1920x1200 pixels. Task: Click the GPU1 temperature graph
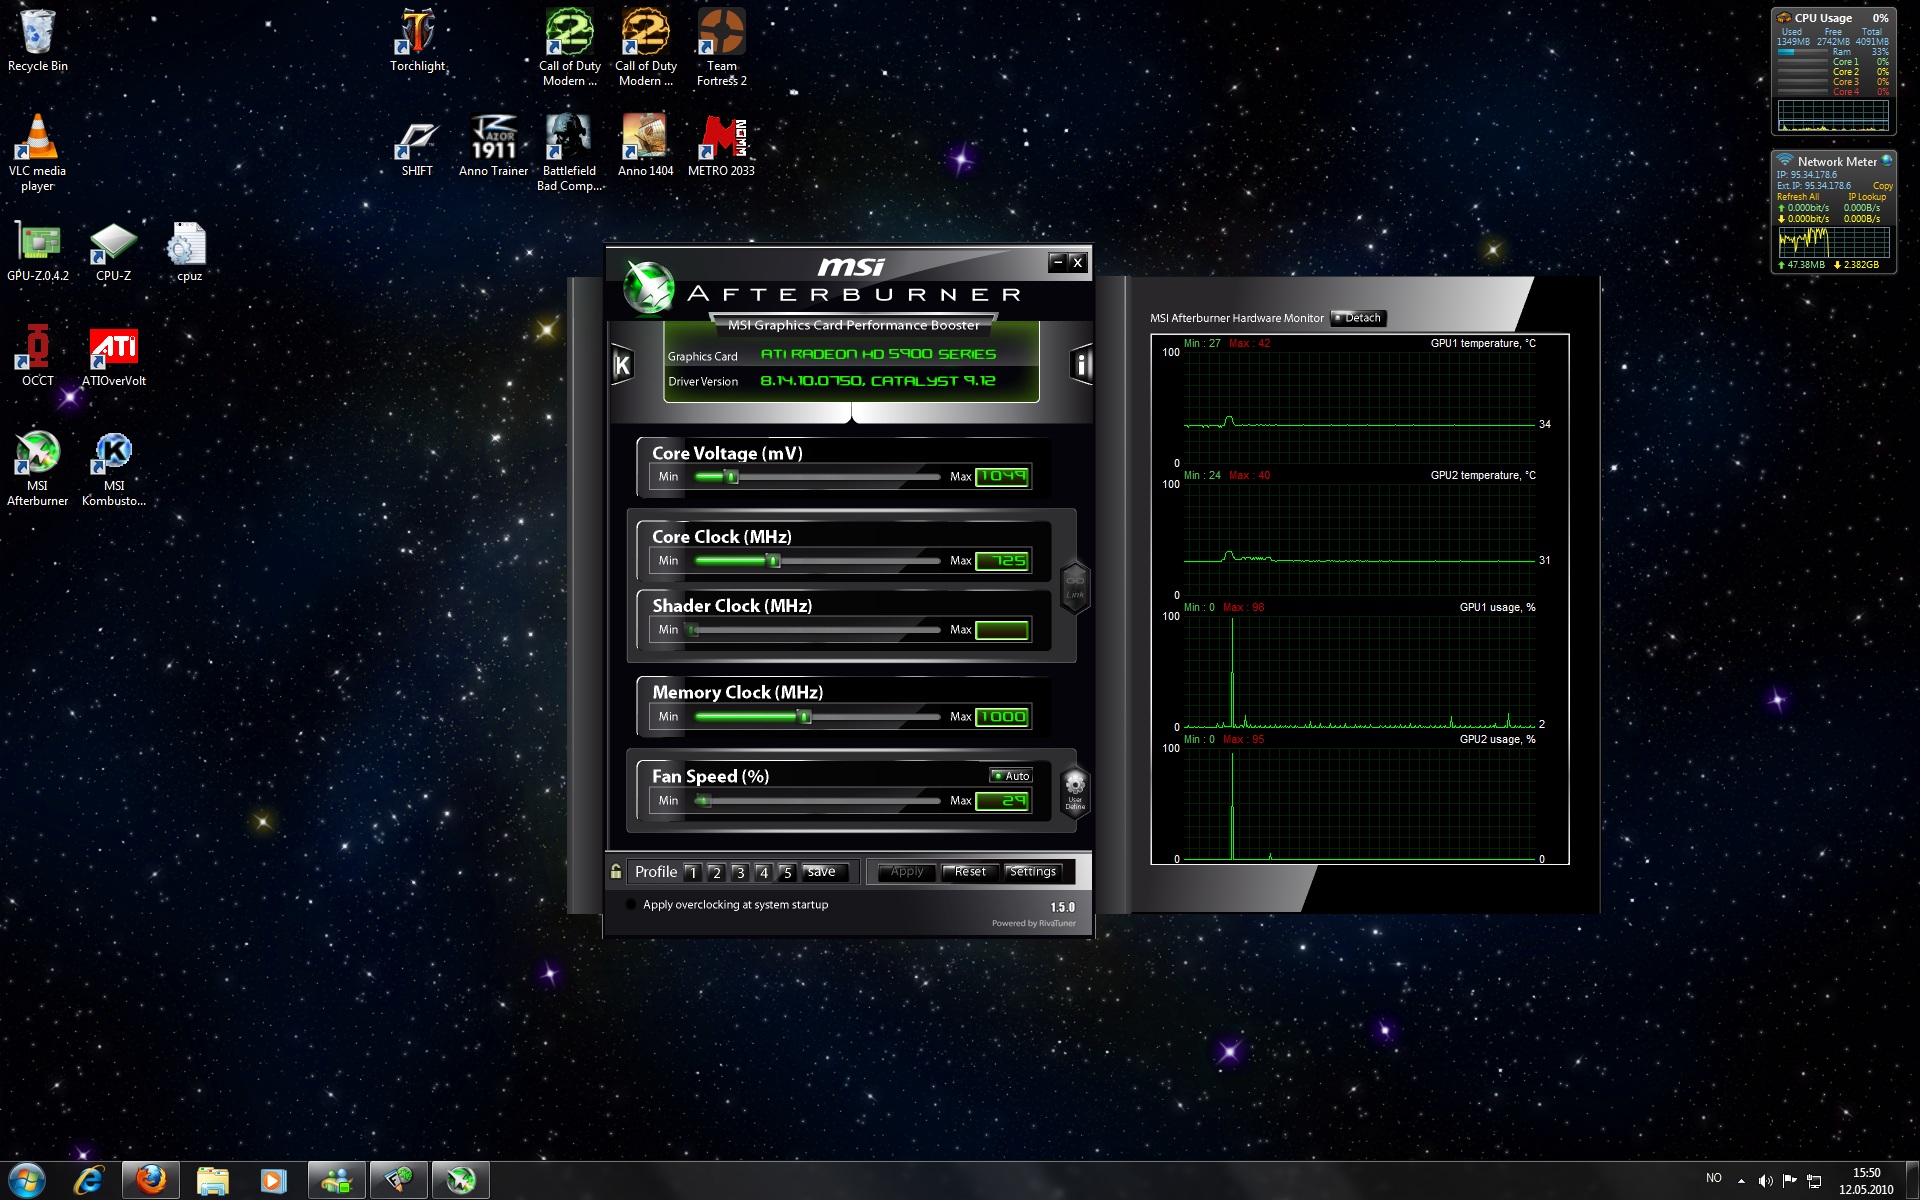[x=1359, y=407]
